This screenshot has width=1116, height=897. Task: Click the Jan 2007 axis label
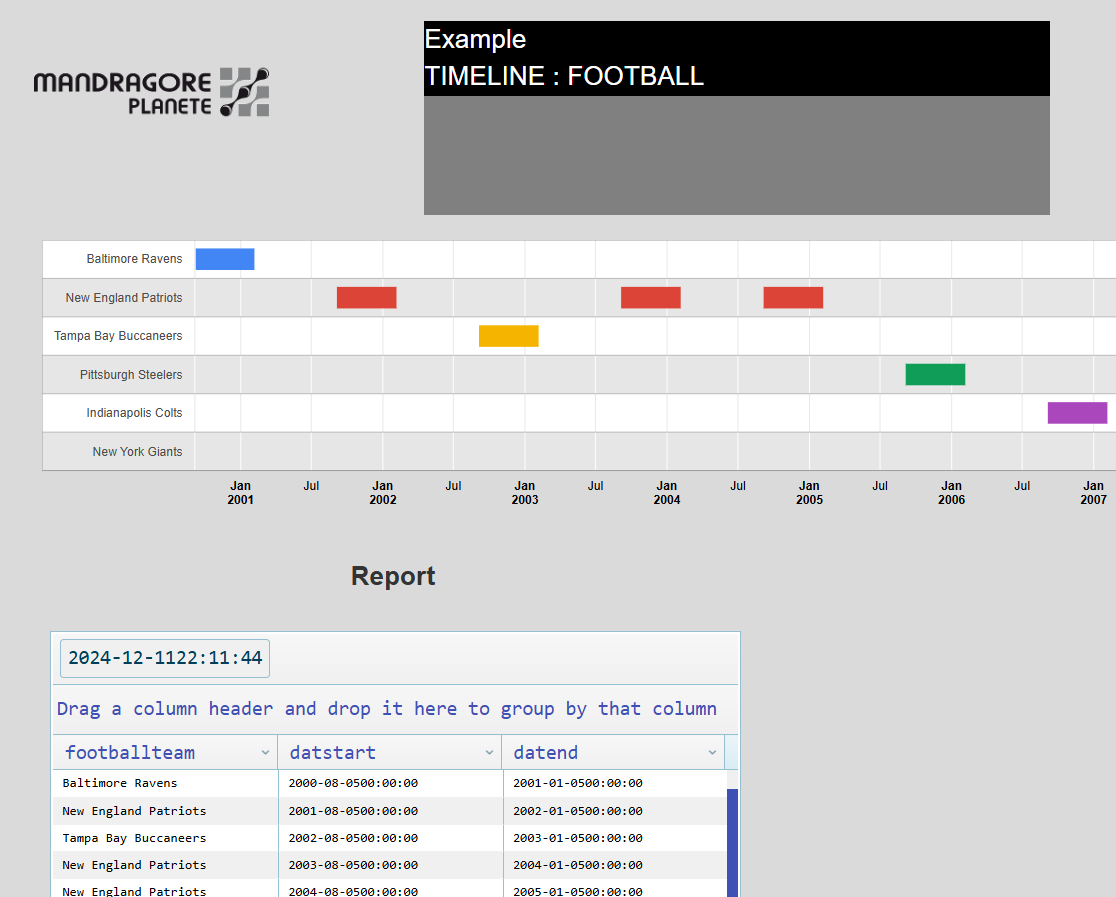point(1093,493)
